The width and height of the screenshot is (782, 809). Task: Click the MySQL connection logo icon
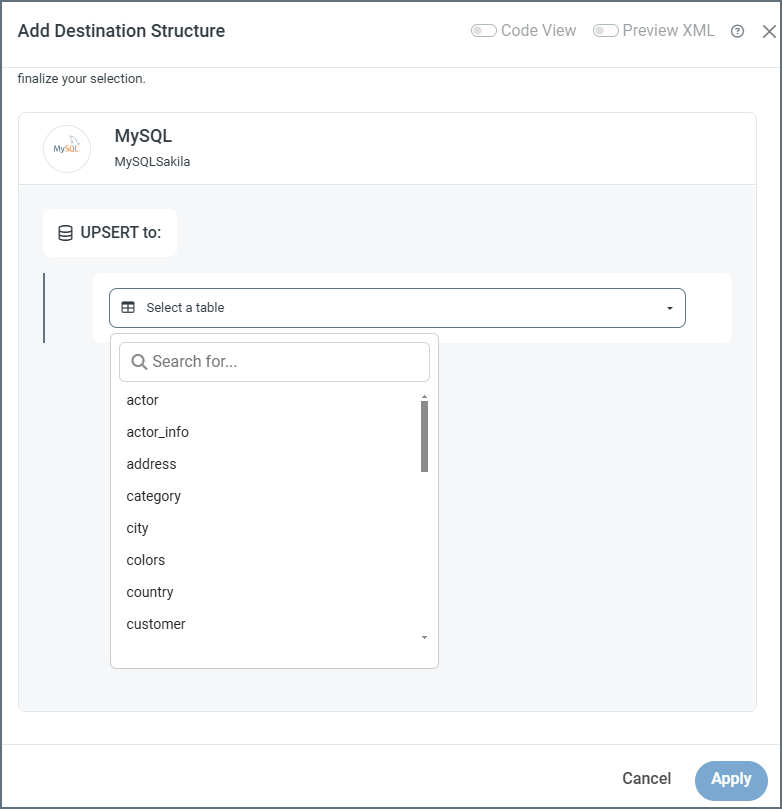coord(67,149)
